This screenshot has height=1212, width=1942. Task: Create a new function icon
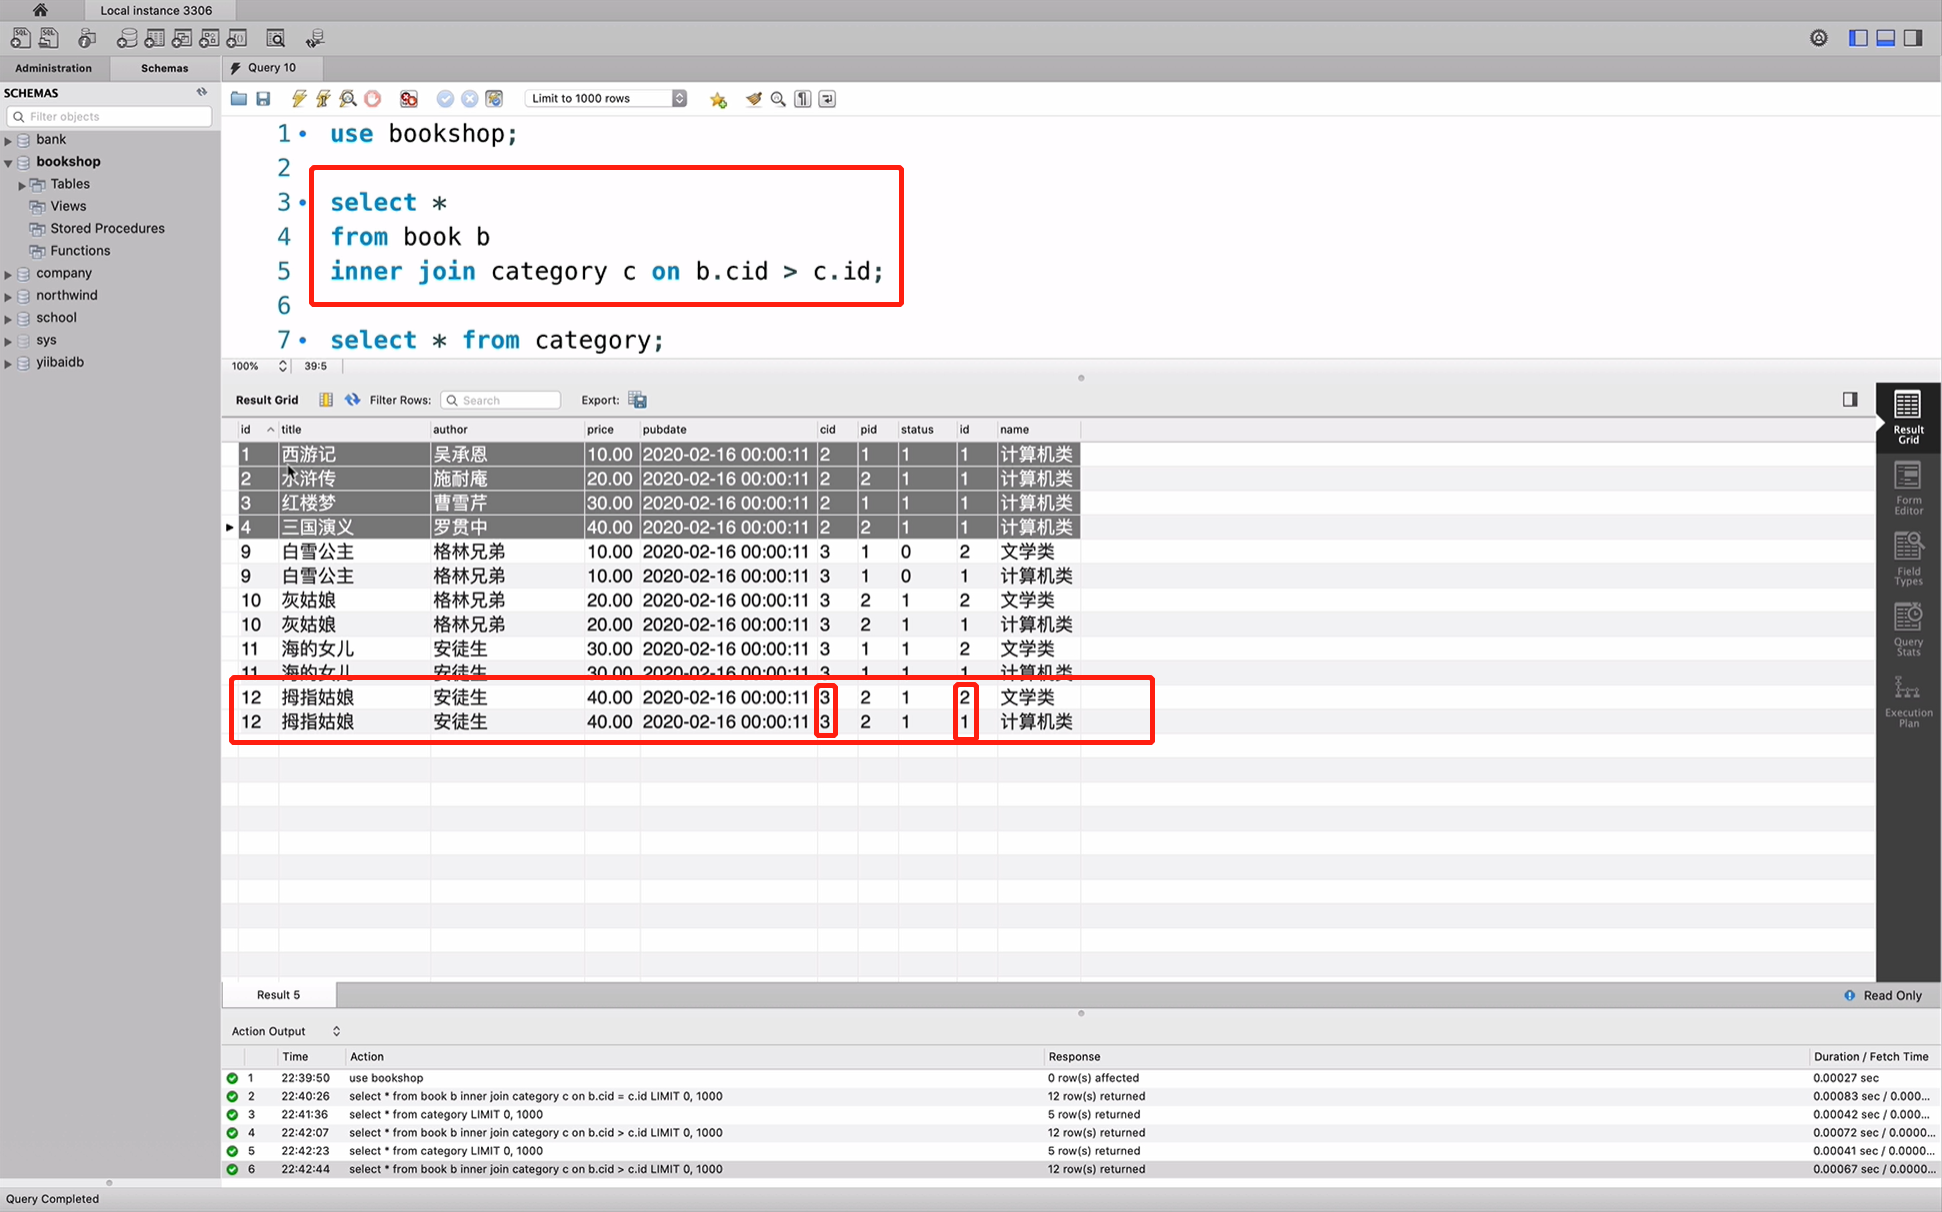(x=237, y=38)
